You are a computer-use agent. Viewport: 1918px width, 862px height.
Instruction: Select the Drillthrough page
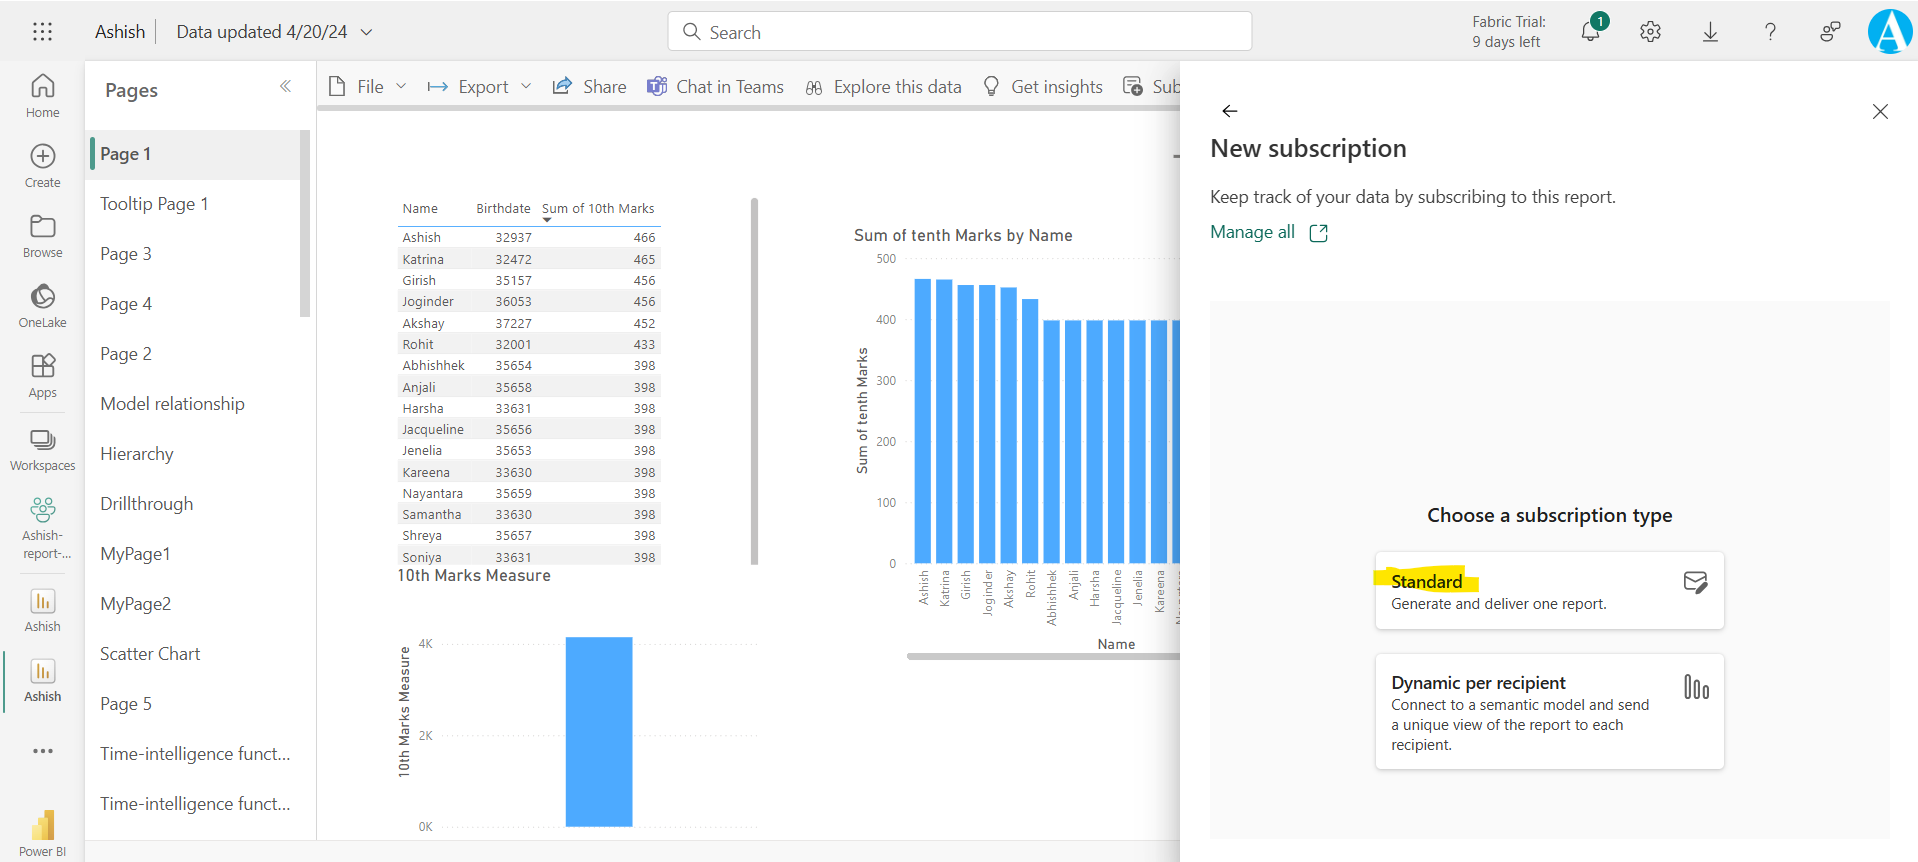[147, 504]
